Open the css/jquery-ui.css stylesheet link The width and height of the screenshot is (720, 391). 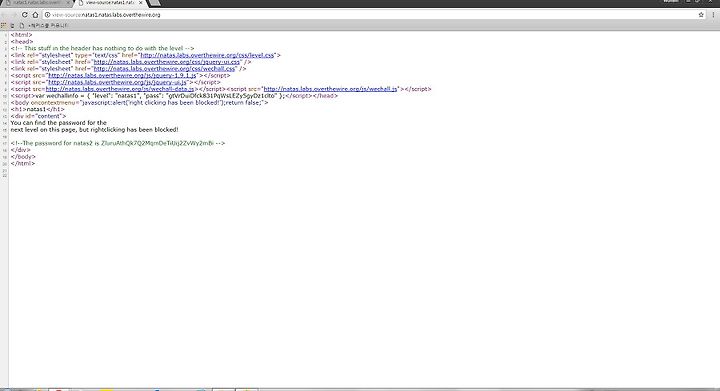[x=167, y=62]
